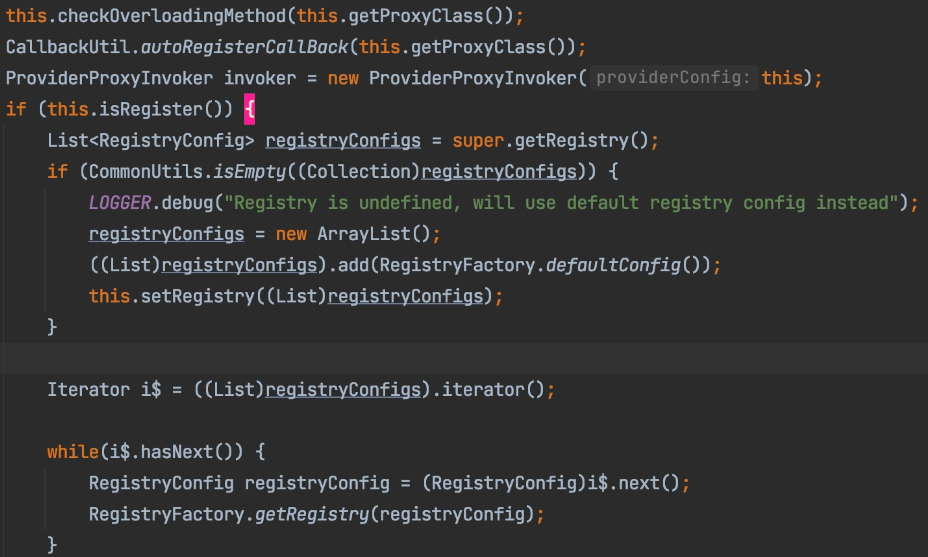Click the italic getRegistry on RegistryFactory

point(312,514)
